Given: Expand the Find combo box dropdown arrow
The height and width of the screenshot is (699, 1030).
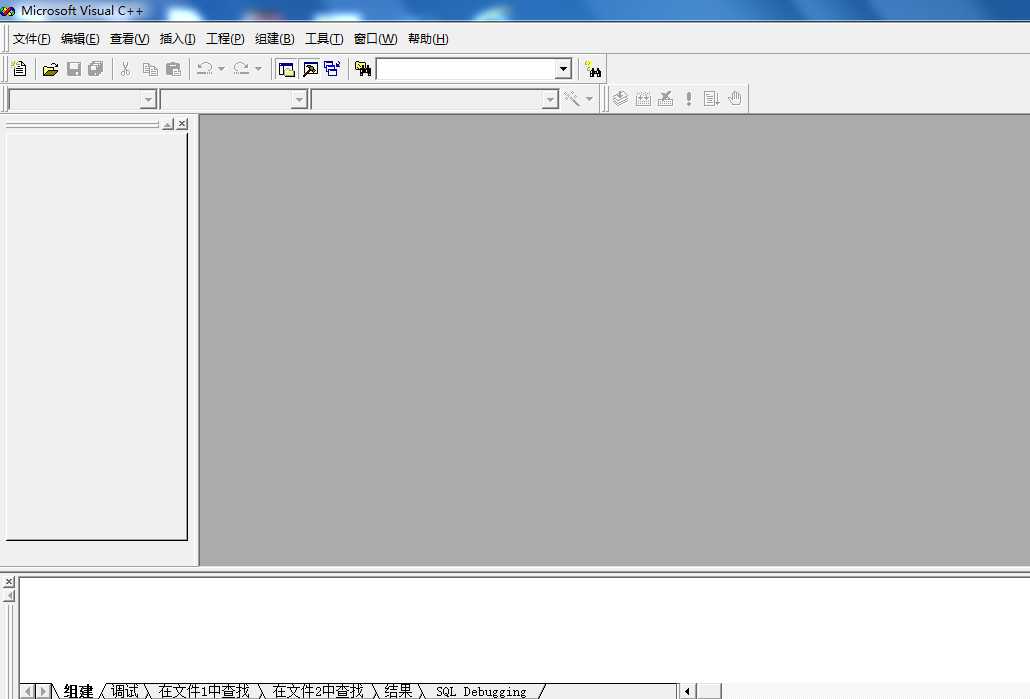Looking at the screenshot, I should tap(563, 69).
